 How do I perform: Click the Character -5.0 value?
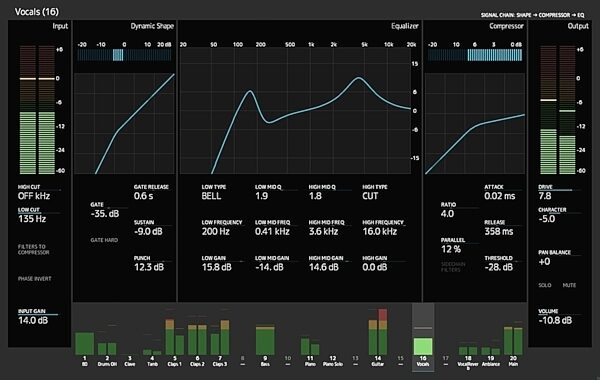(546, 219)
